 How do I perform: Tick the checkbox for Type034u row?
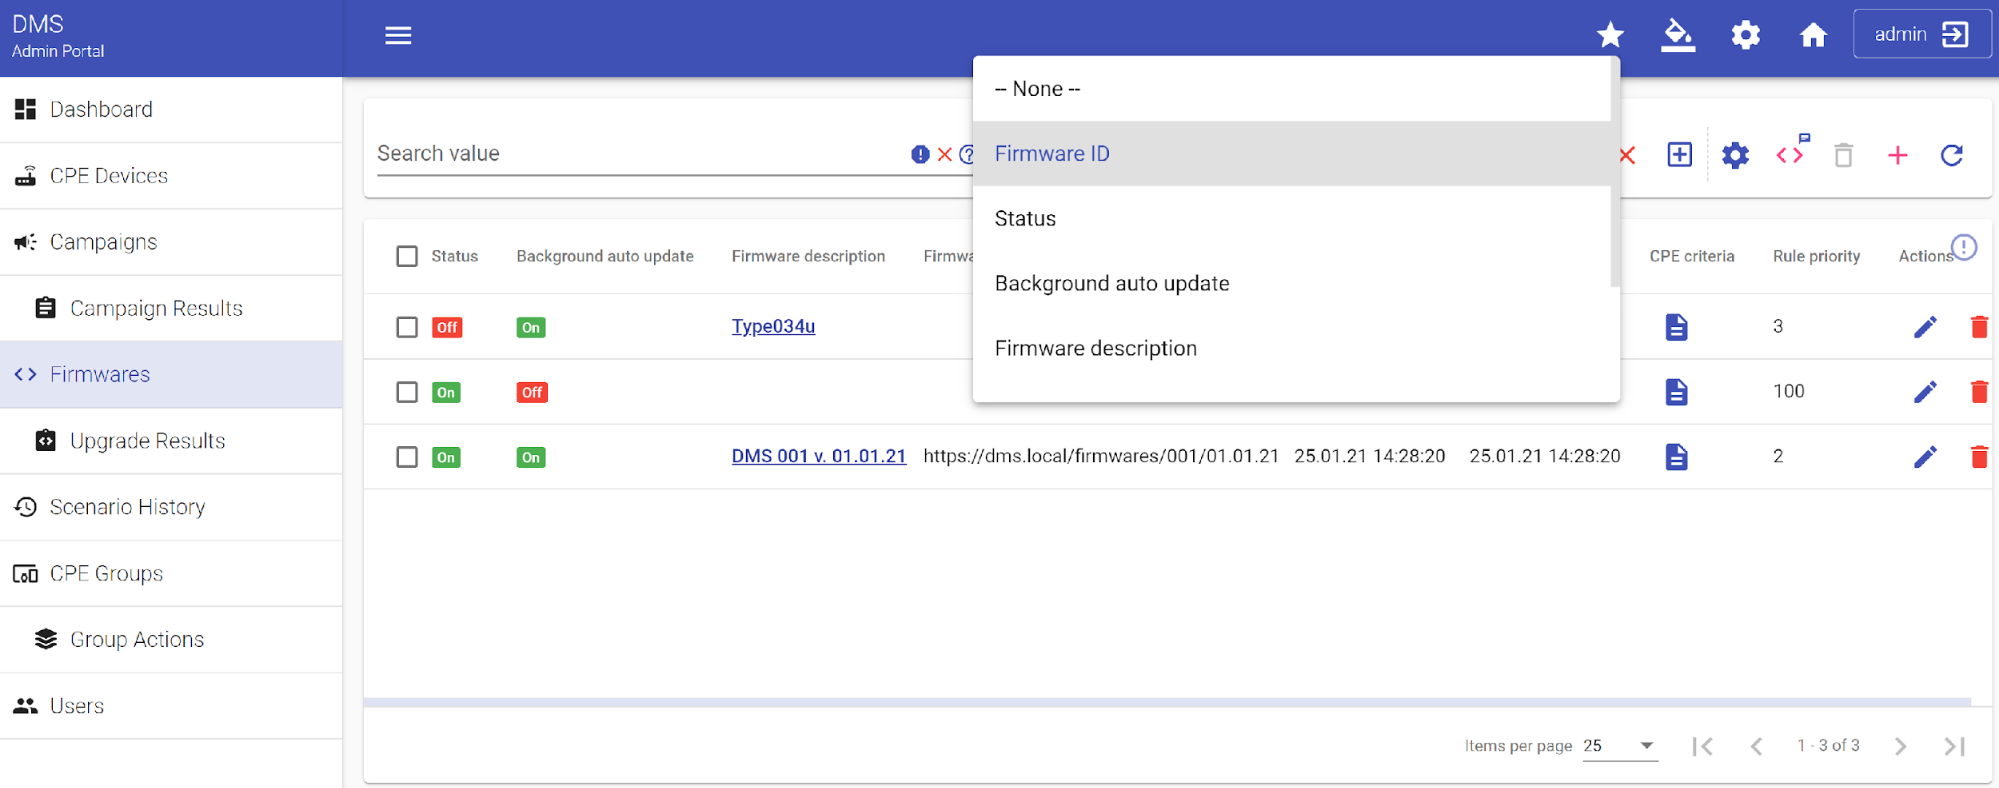coord(407,327)
